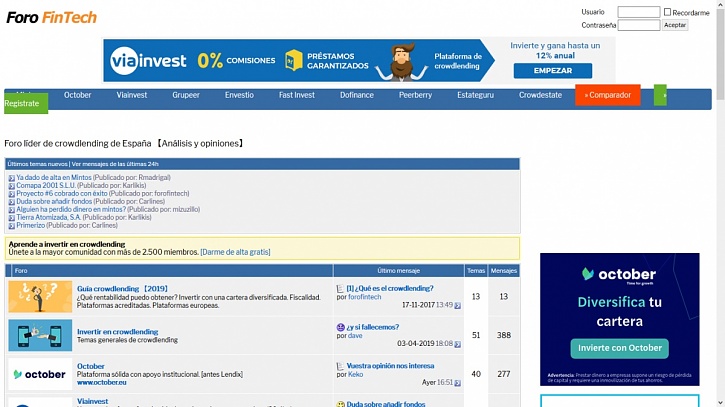Open Invertir en crowdlending forum thumbnail image
Image resolution: width=725 pixels, height=407 pixels.
(x=40, y=335)
